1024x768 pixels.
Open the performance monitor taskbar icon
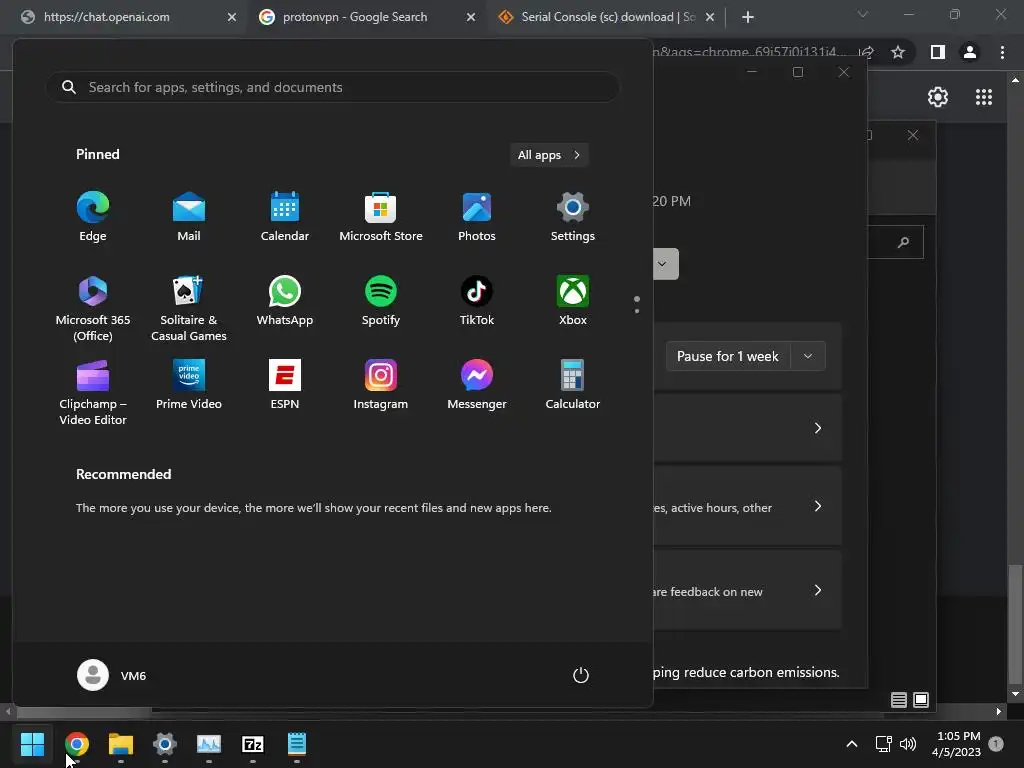click(209, 744)
